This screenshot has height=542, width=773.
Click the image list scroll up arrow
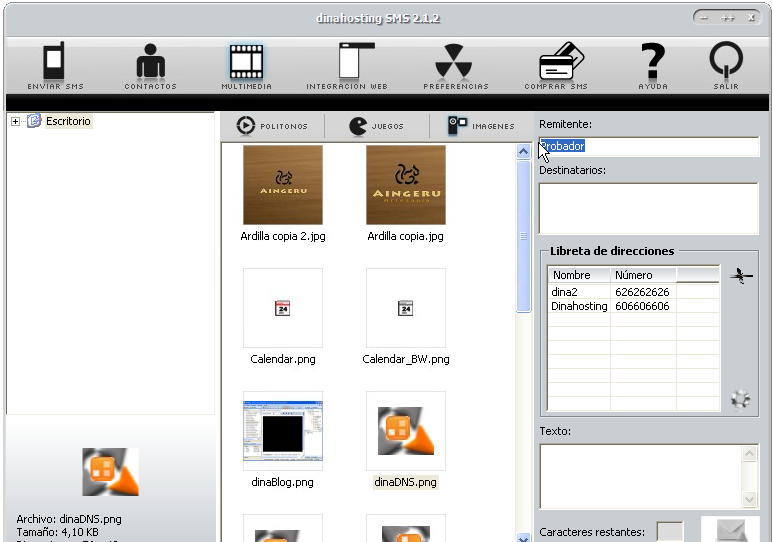(x=524, y=151)
